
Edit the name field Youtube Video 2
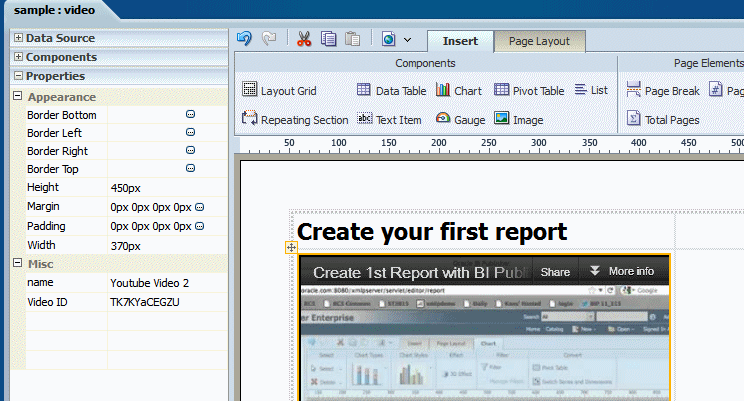[167, 283]
